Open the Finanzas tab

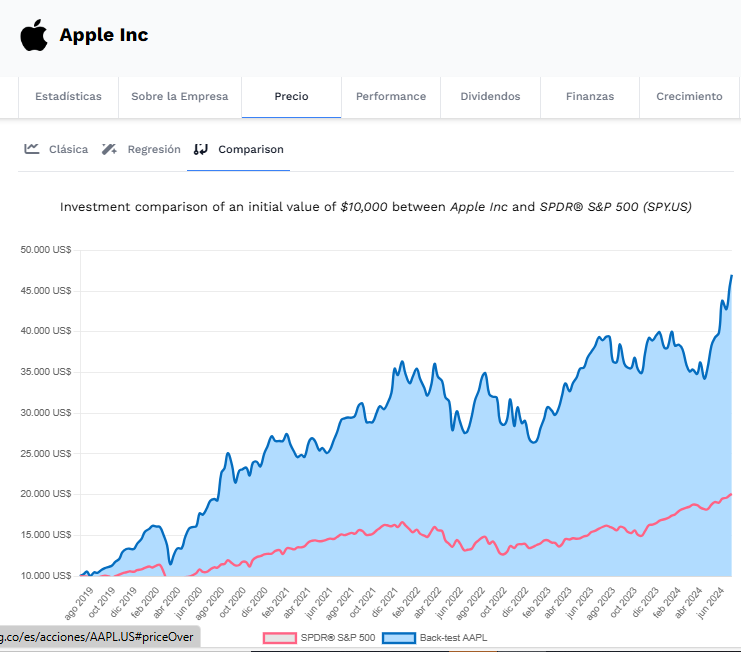590,96
